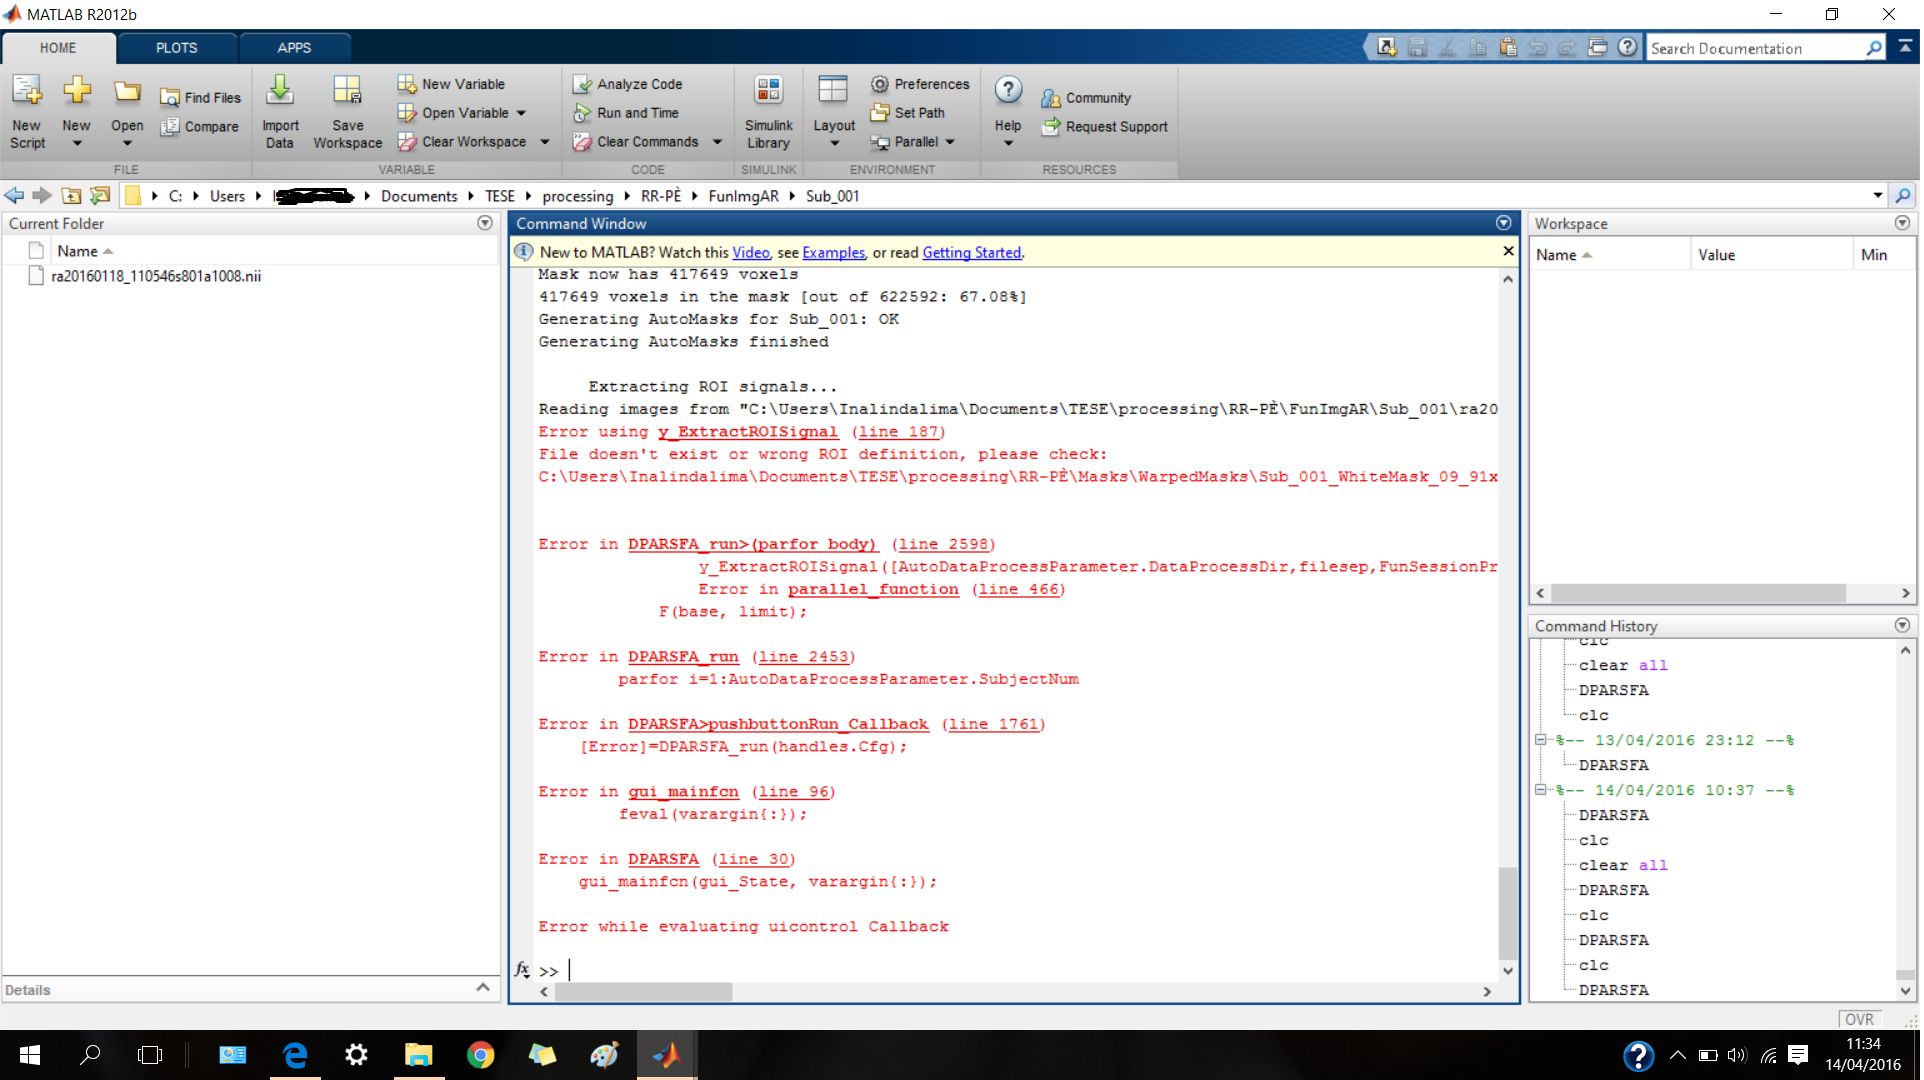Open the Current Folder panel actions menu
Viewport: 1924px width, 1080px height.
pos(485,223)
